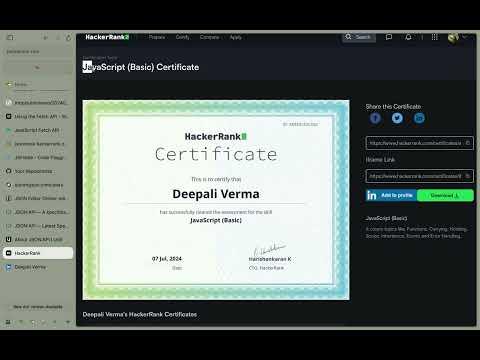Switch to the Deepali Verma sidebar tab

pyautogui.click(x=38, y=267)
